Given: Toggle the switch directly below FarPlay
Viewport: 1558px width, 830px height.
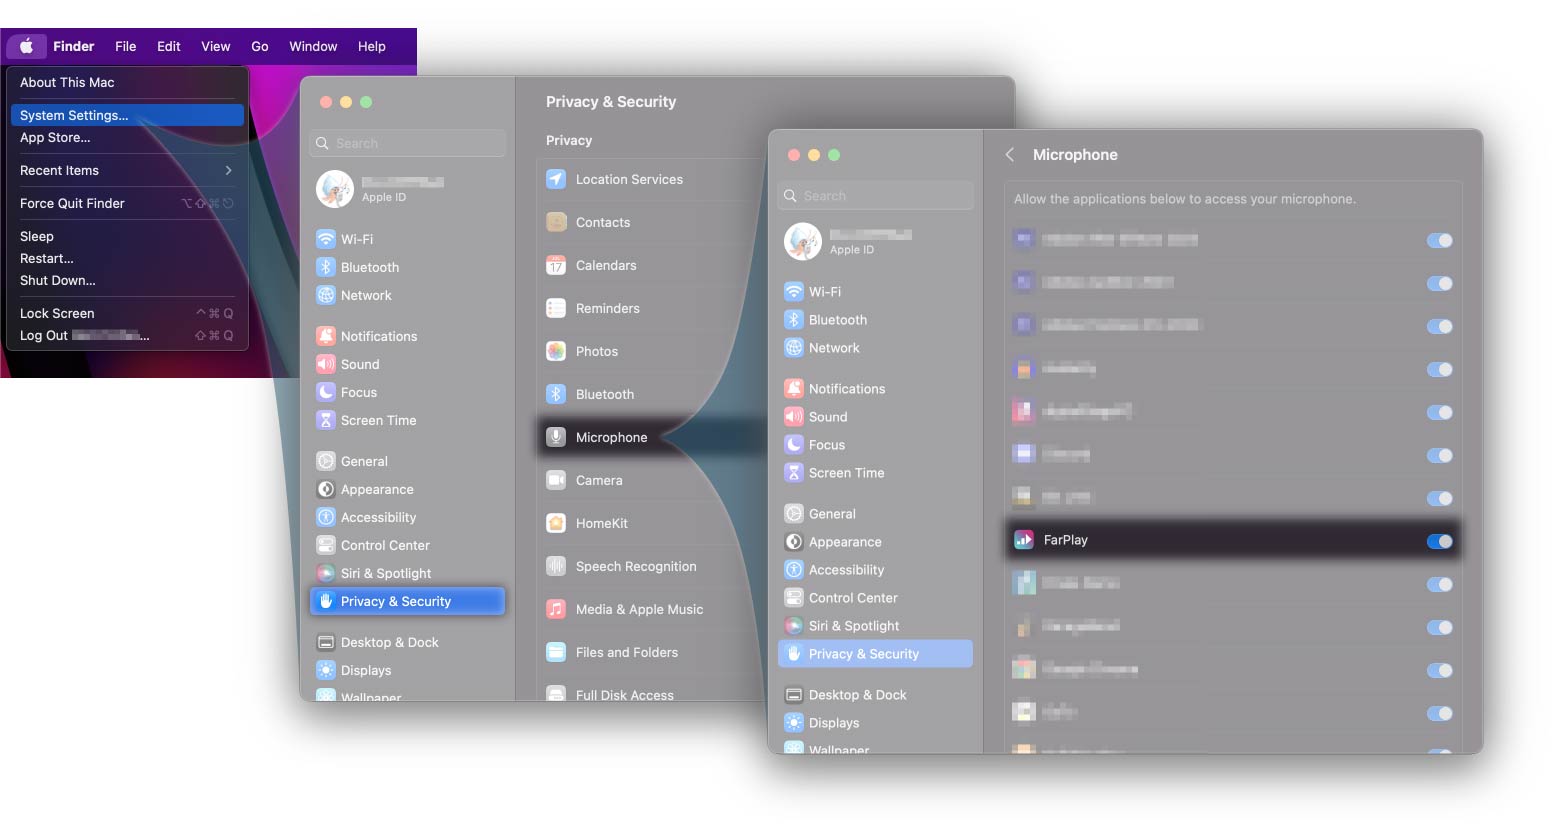Looking at the screenshot, I should 1439,584.
